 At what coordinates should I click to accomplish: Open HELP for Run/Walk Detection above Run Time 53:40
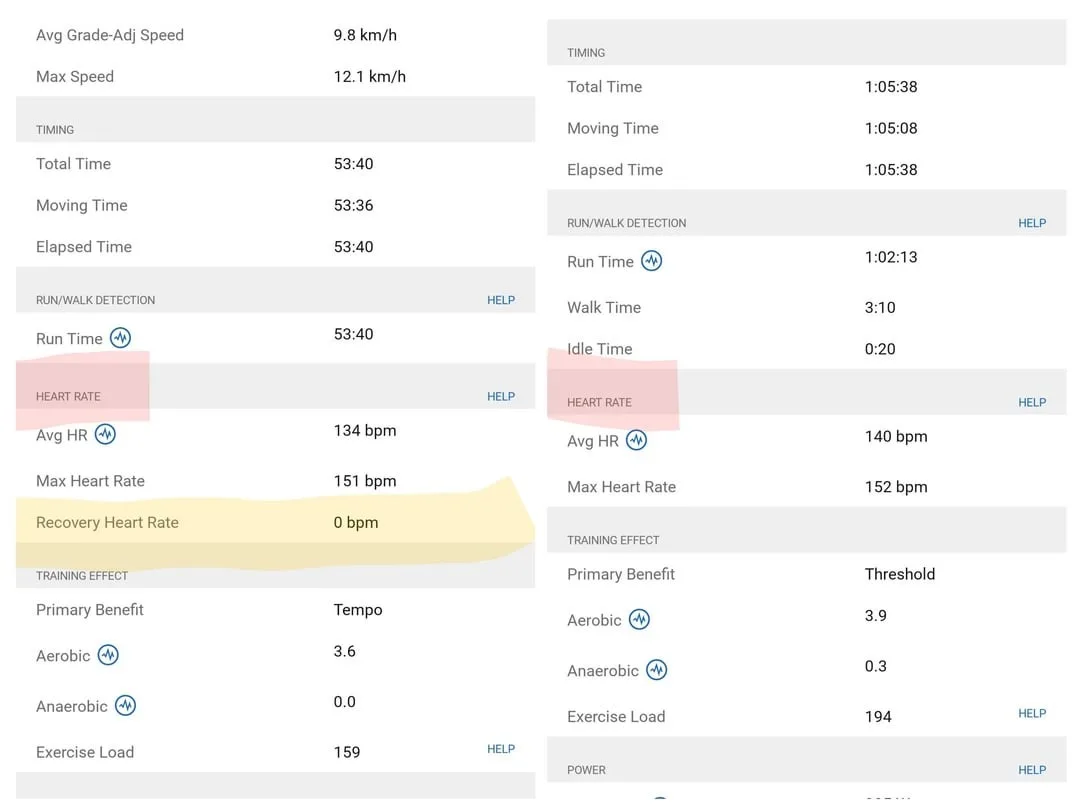[501, 300]
